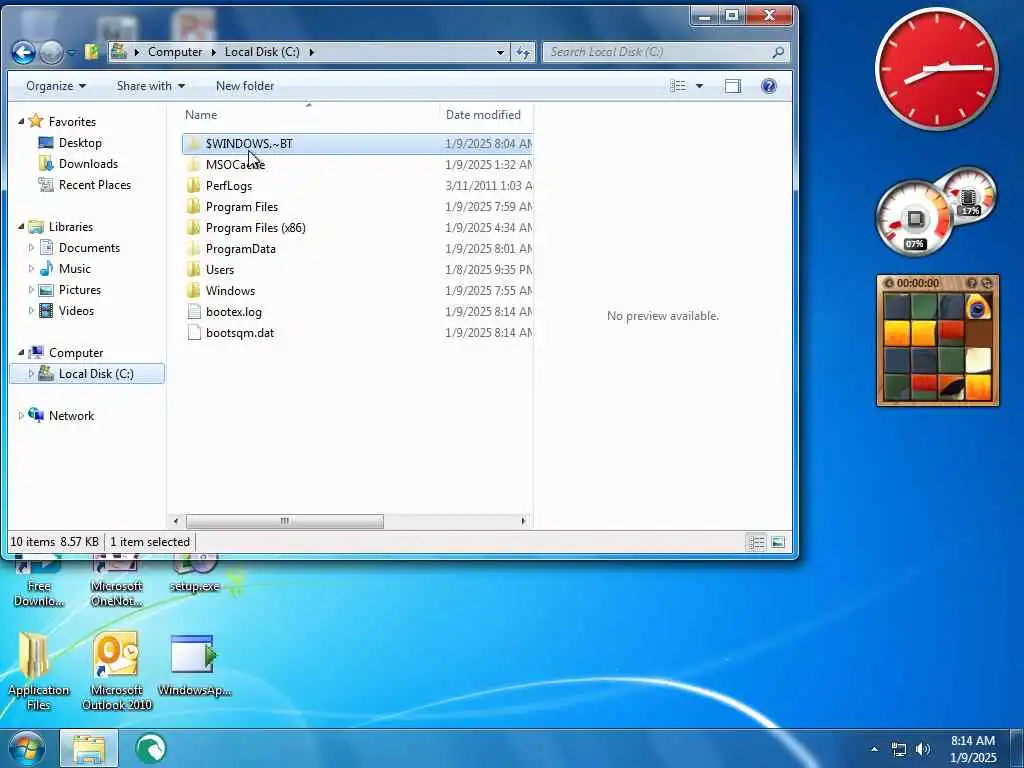Click Windows Explorer taskbar button

pos(89,748)
